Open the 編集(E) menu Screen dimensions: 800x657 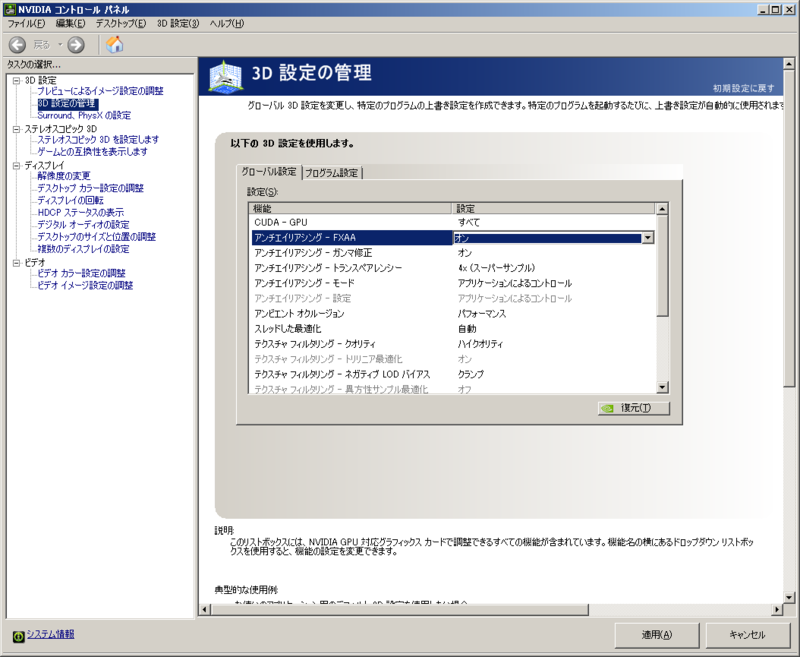point(70,23)
